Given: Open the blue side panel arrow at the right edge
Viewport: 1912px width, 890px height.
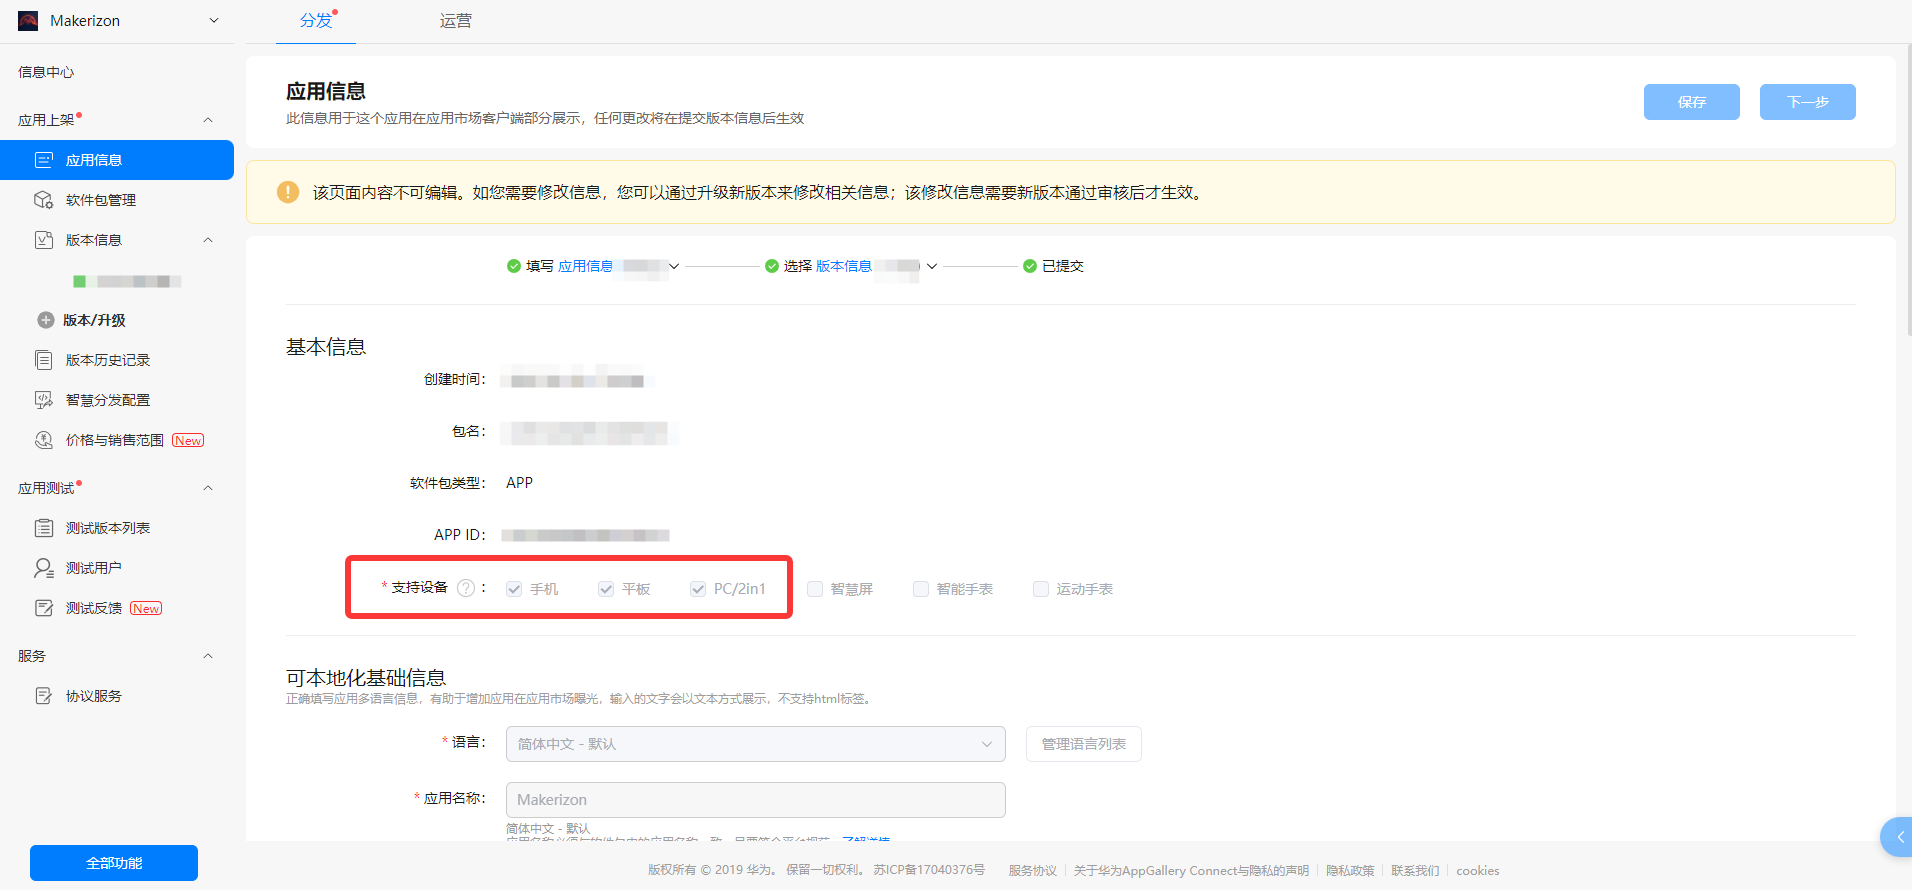Looking at the screenshot, I should tap(1897, 837).
